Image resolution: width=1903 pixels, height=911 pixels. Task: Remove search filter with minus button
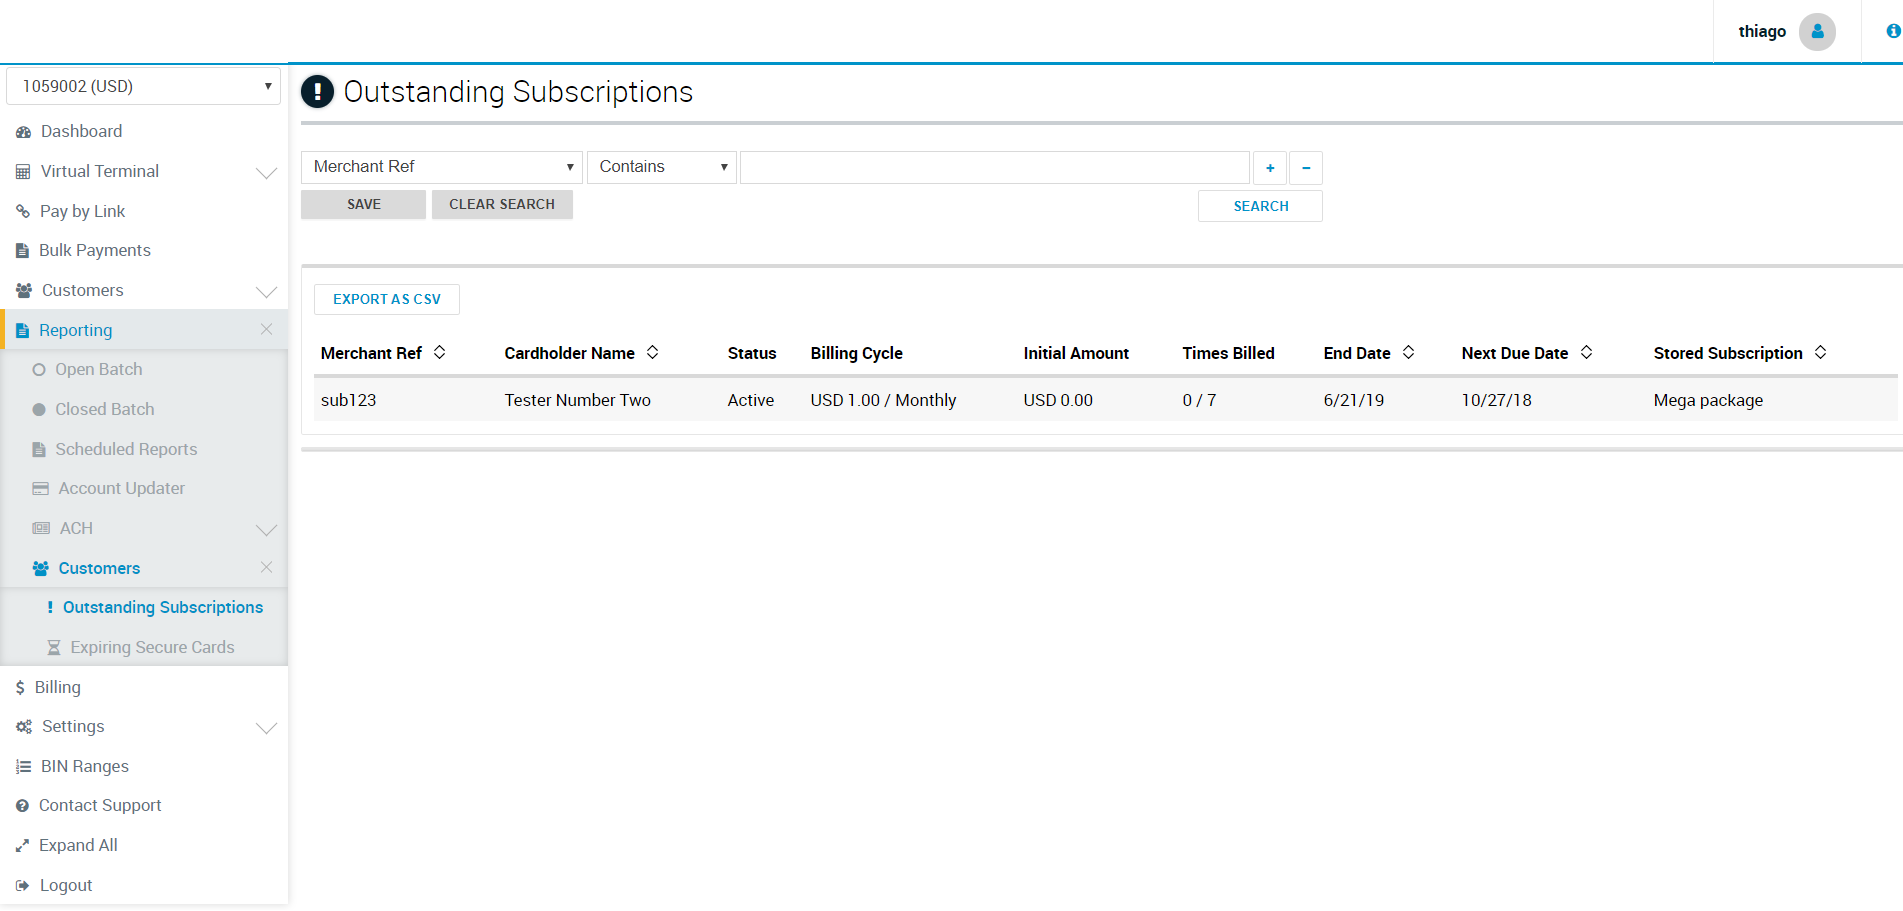click(x=1305, y=168)
